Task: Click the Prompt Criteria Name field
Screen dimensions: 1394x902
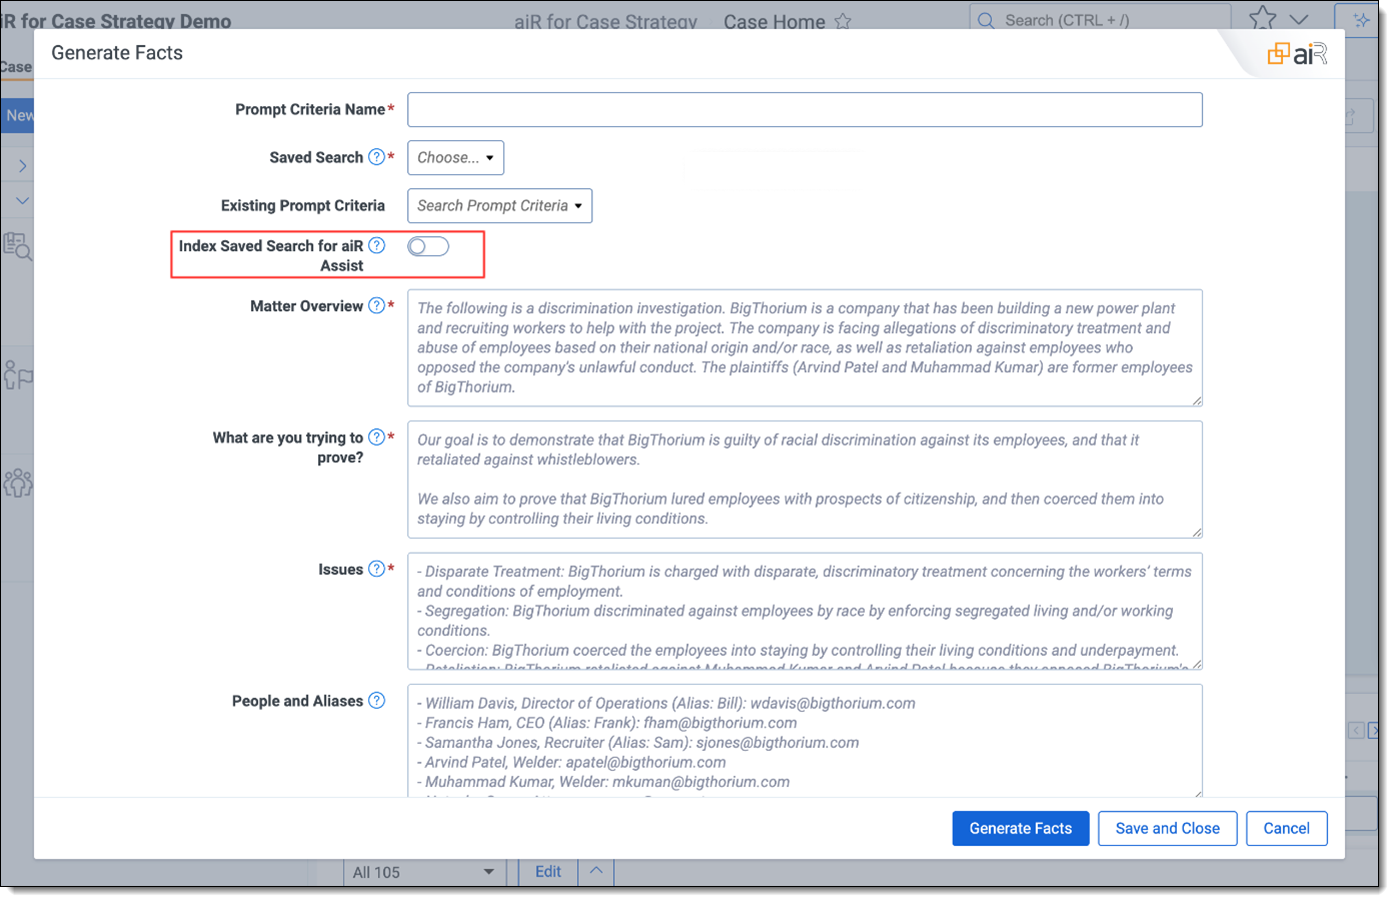Action: (804, 110)
